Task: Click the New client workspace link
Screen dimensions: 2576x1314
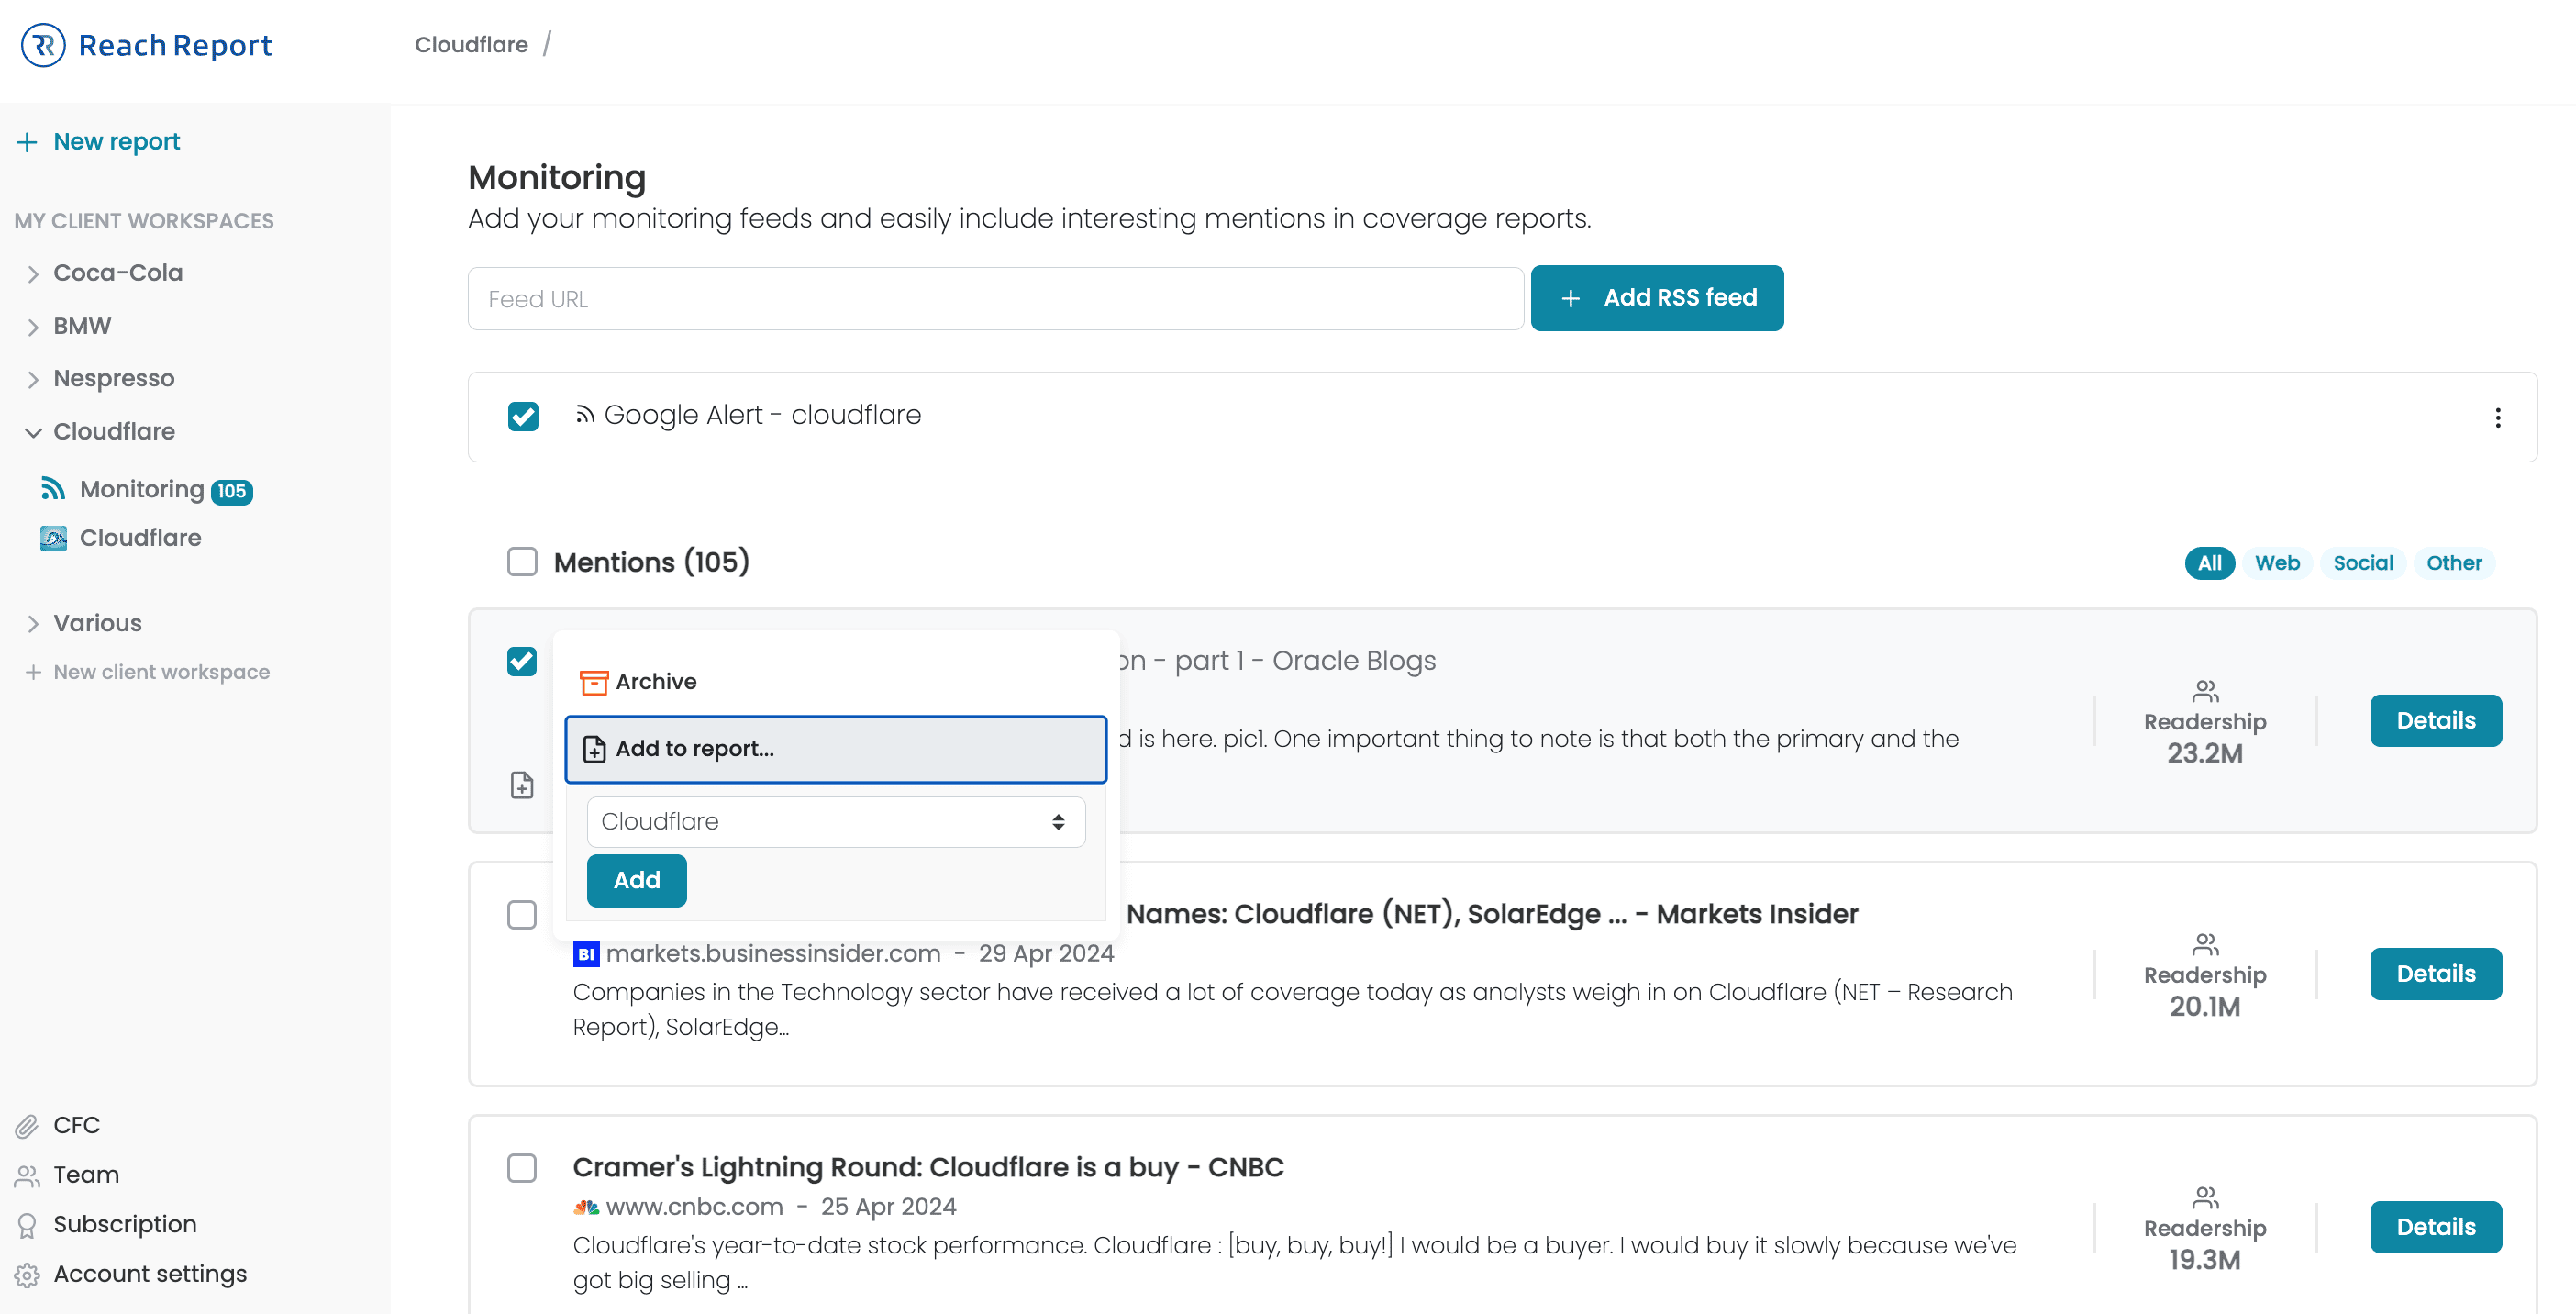Action: [161, 672]
